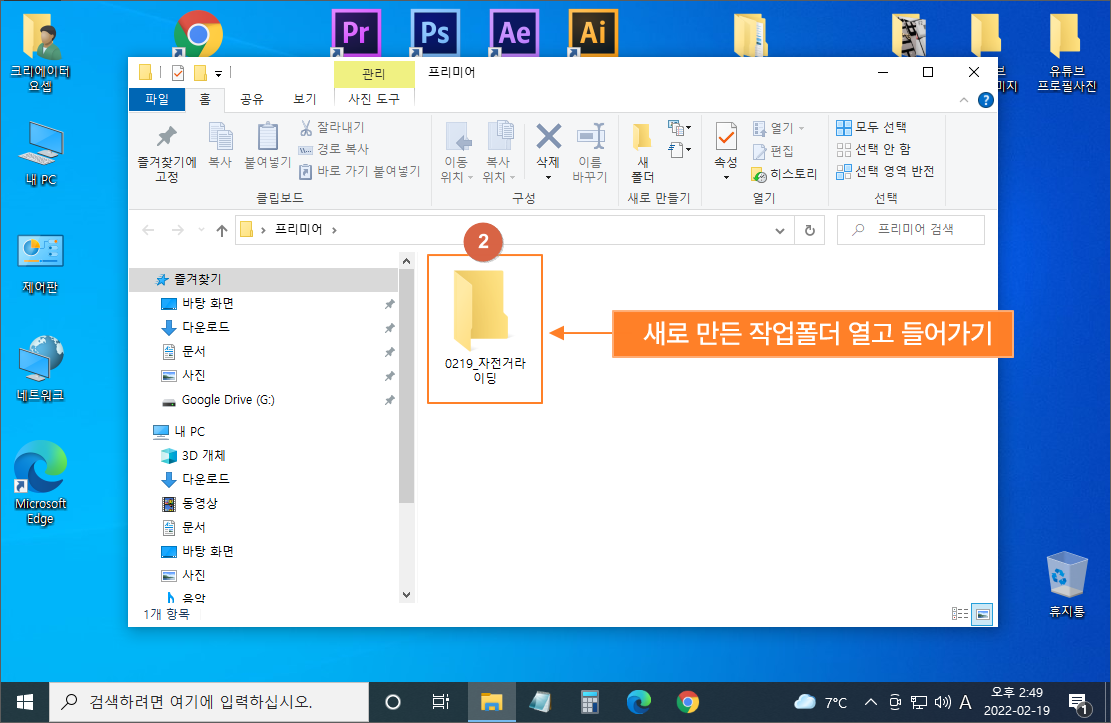Open the Calculator taskbar icon

coord(590,702)
